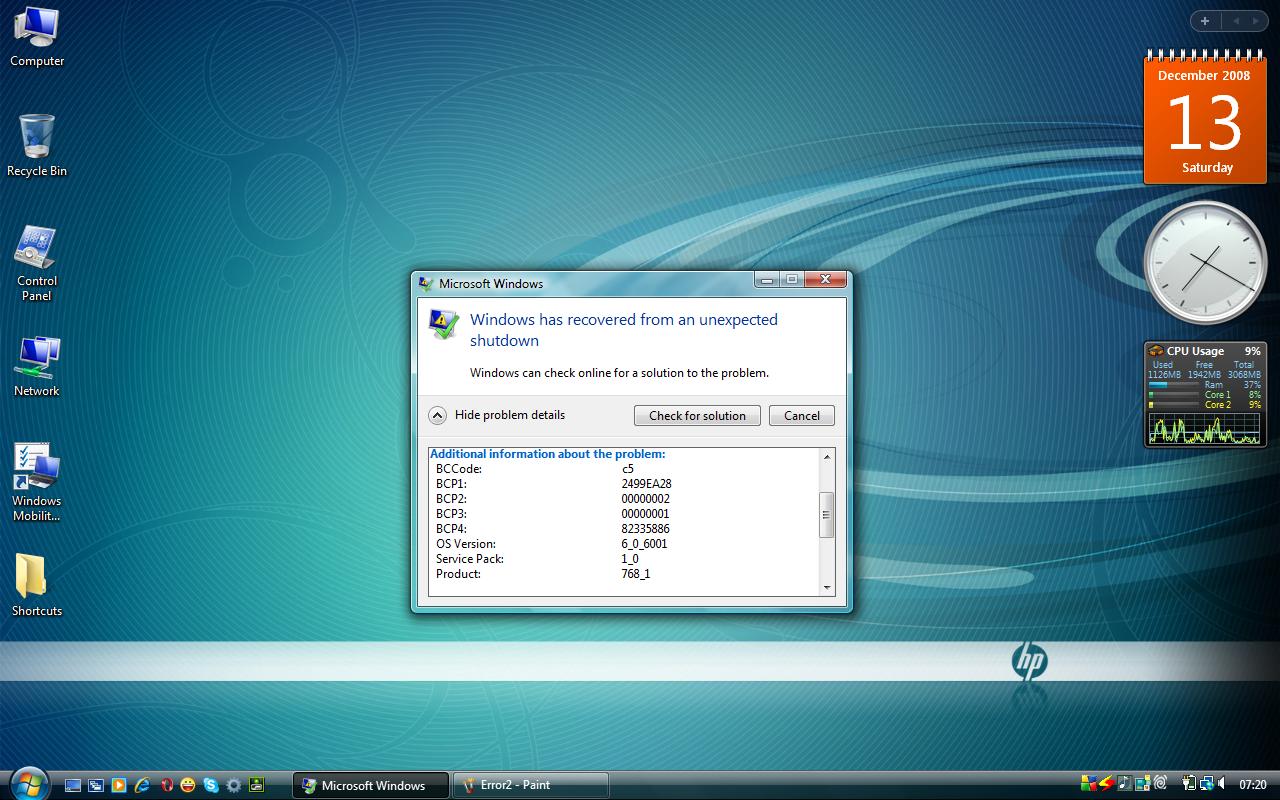Click the sidebar next-page arrow
The image size is (1280, 800).
coord(1255,21)
